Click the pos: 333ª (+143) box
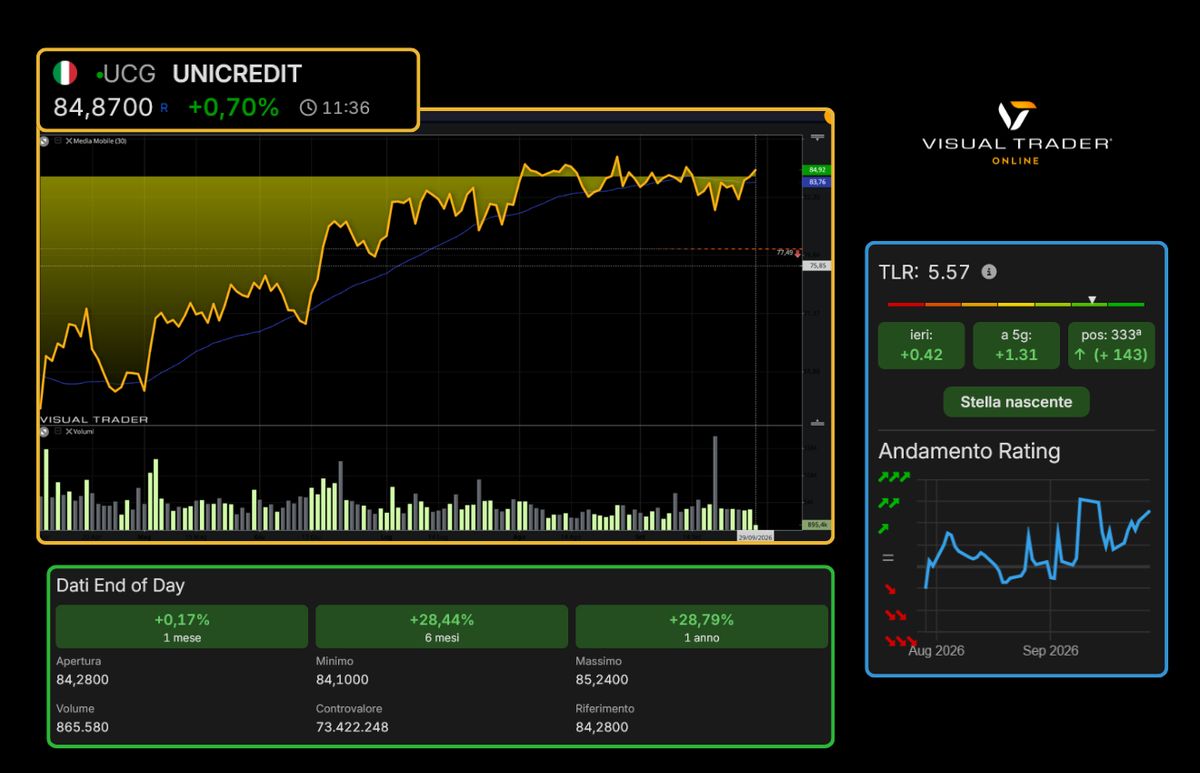The image size is (1200, 773). point(1112,345)
